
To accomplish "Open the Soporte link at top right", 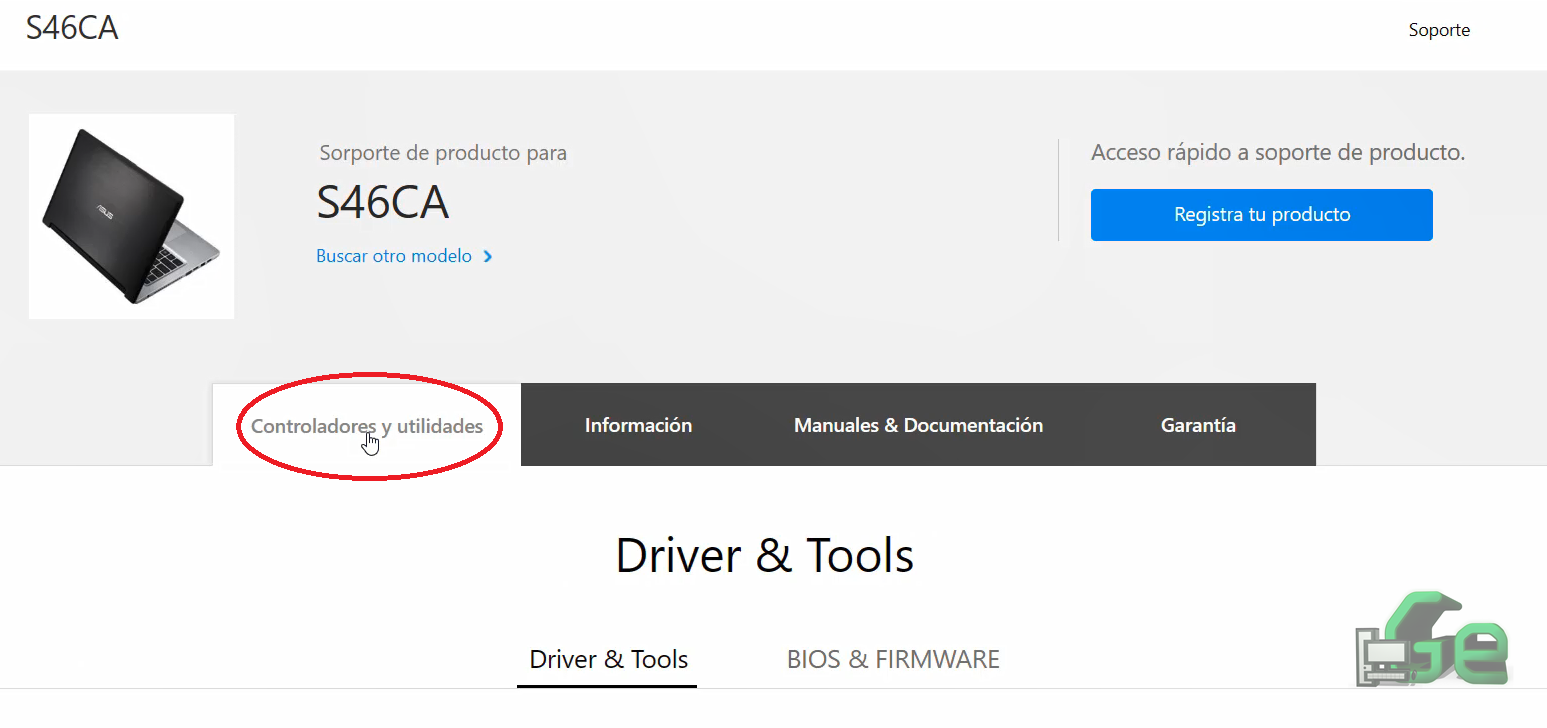I will [1439, 30].
